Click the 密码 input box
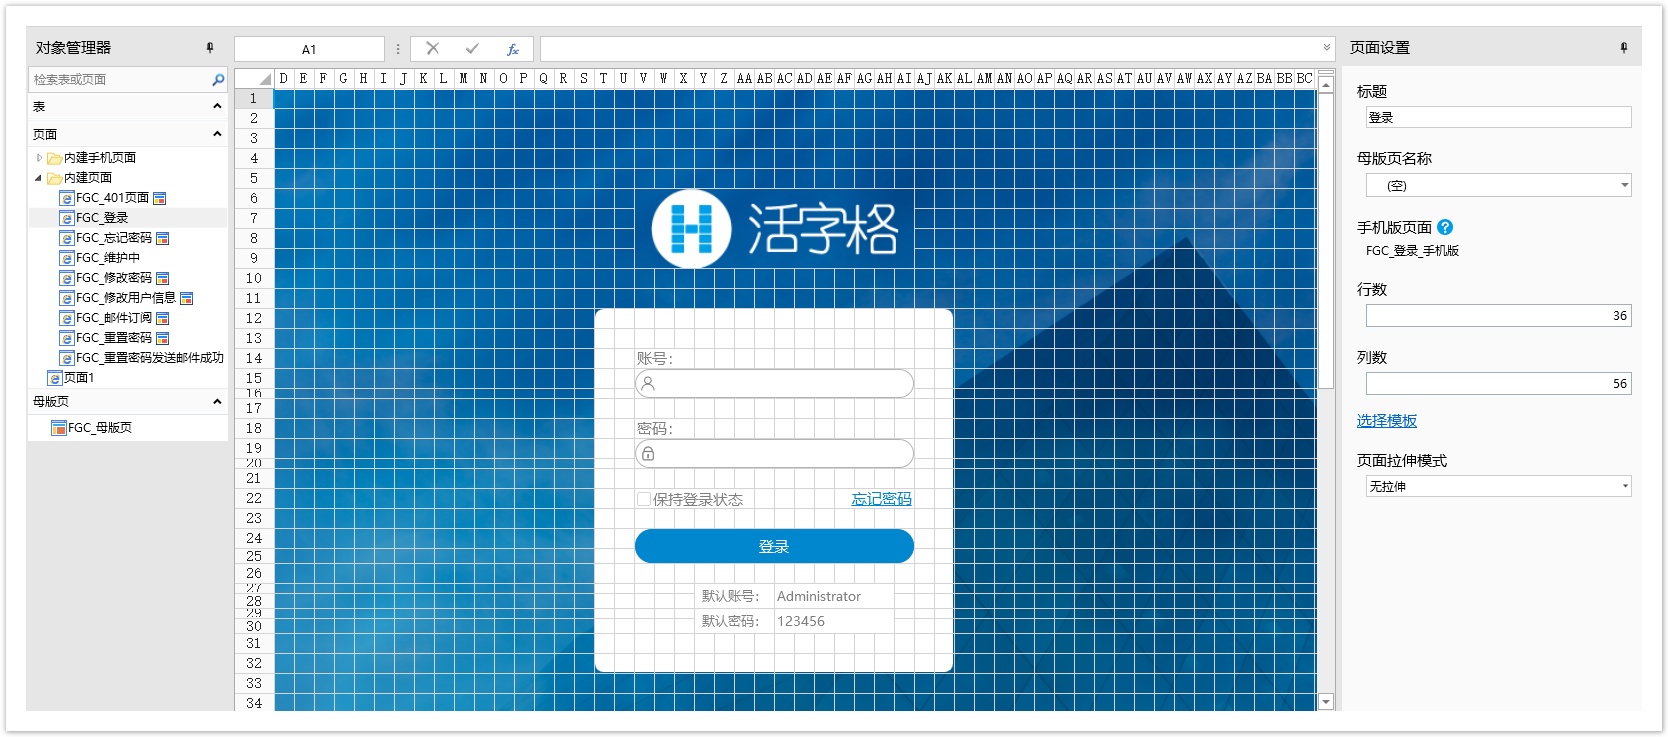The width and height of the screenshot is (1668, 737). pos(774,453)
